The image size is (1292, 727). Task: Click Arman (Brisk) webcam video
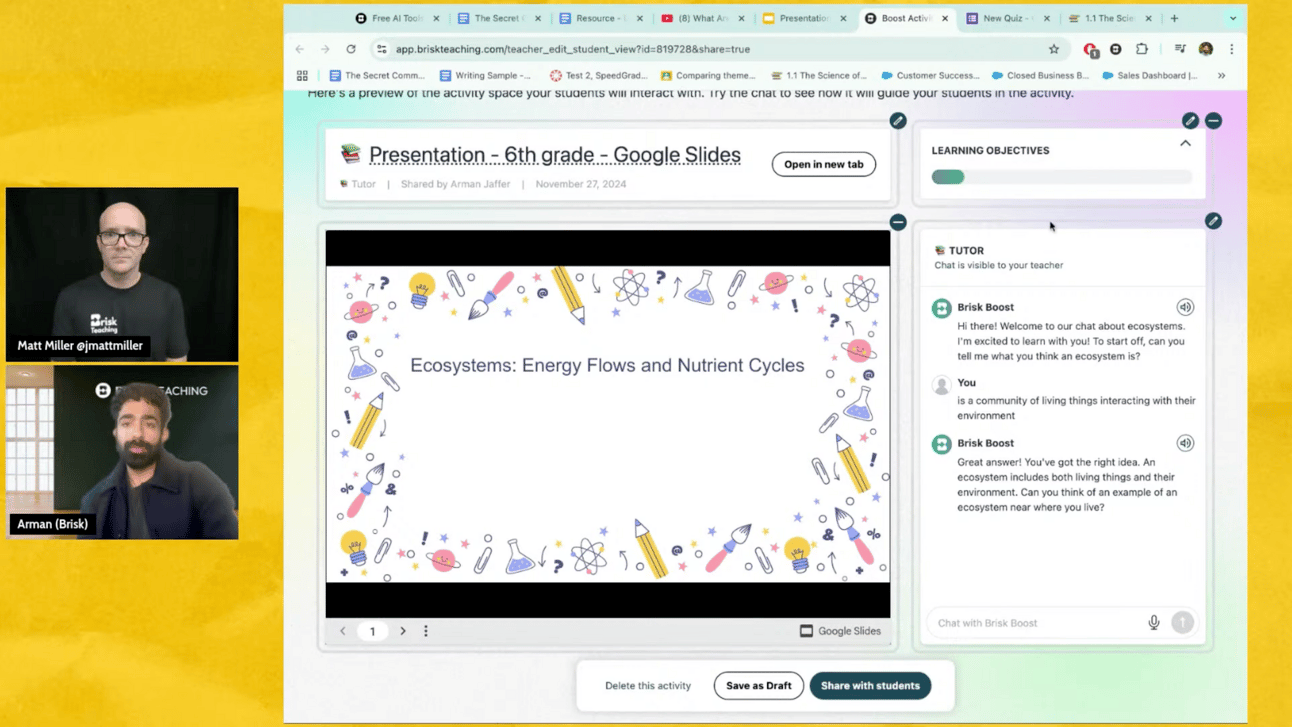pyautogui.click(x=122, y=453)
